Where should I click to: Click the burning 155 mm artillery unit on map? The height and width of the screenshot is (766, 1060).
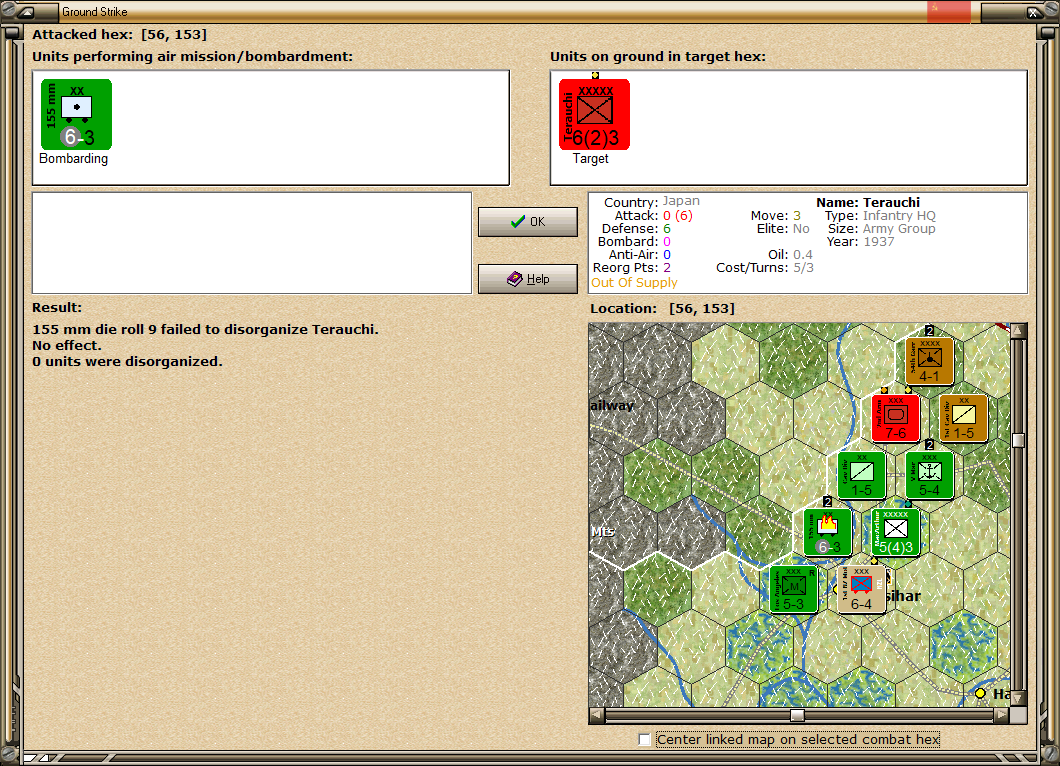827,533
